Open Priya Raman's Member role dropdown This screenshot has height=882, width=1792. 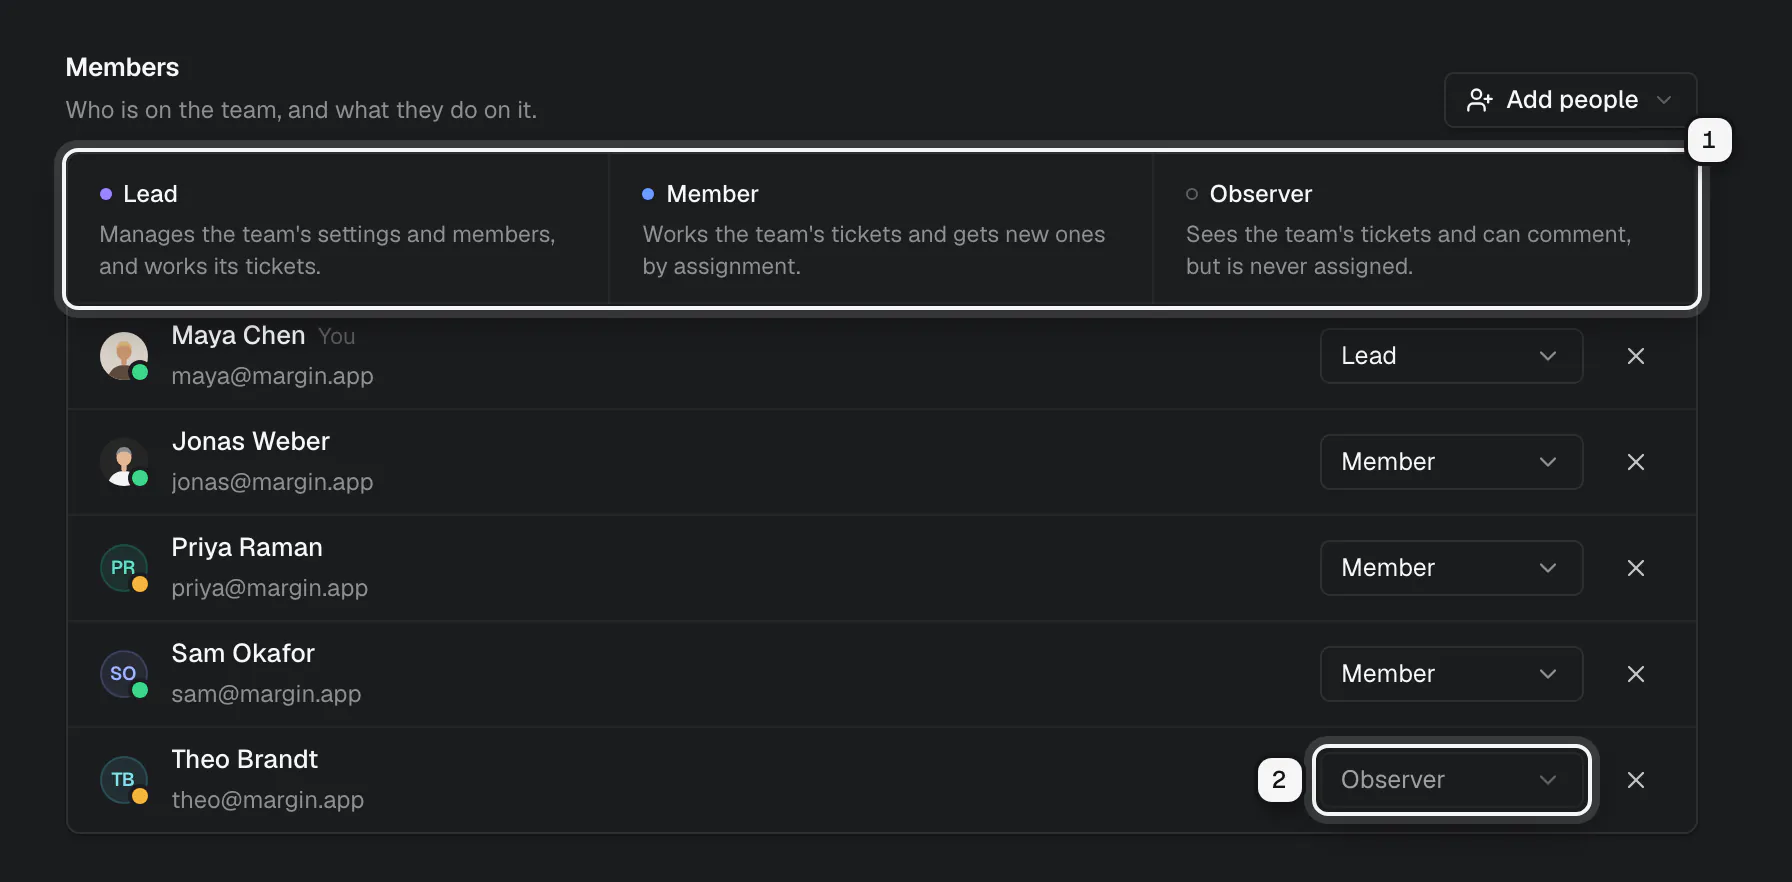coord(1451,568)
